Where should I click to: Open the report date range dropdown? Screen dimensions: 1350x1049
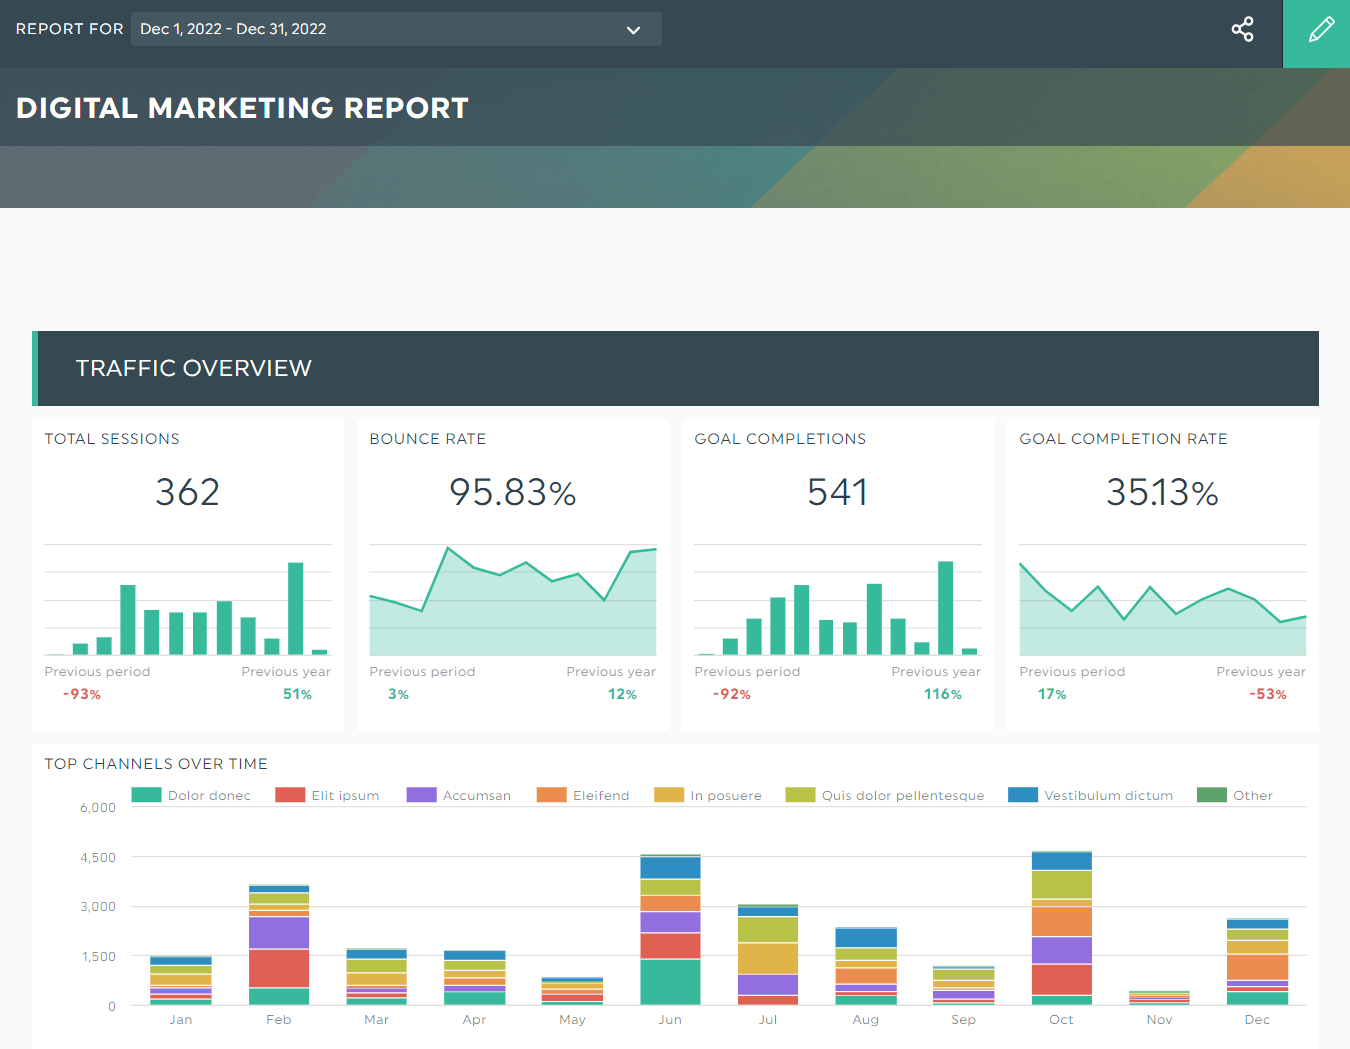[x=396, y=29]
